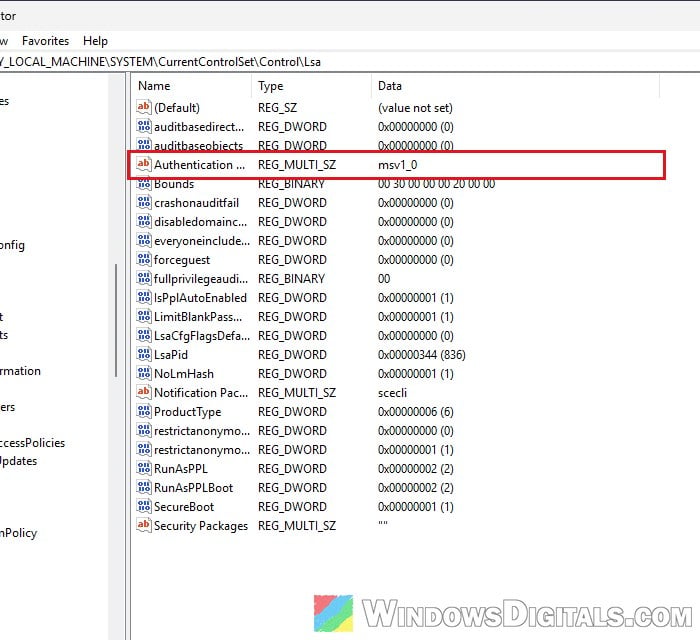
Task: Click the SecureBoot value name
Action: tap(184, 507)
